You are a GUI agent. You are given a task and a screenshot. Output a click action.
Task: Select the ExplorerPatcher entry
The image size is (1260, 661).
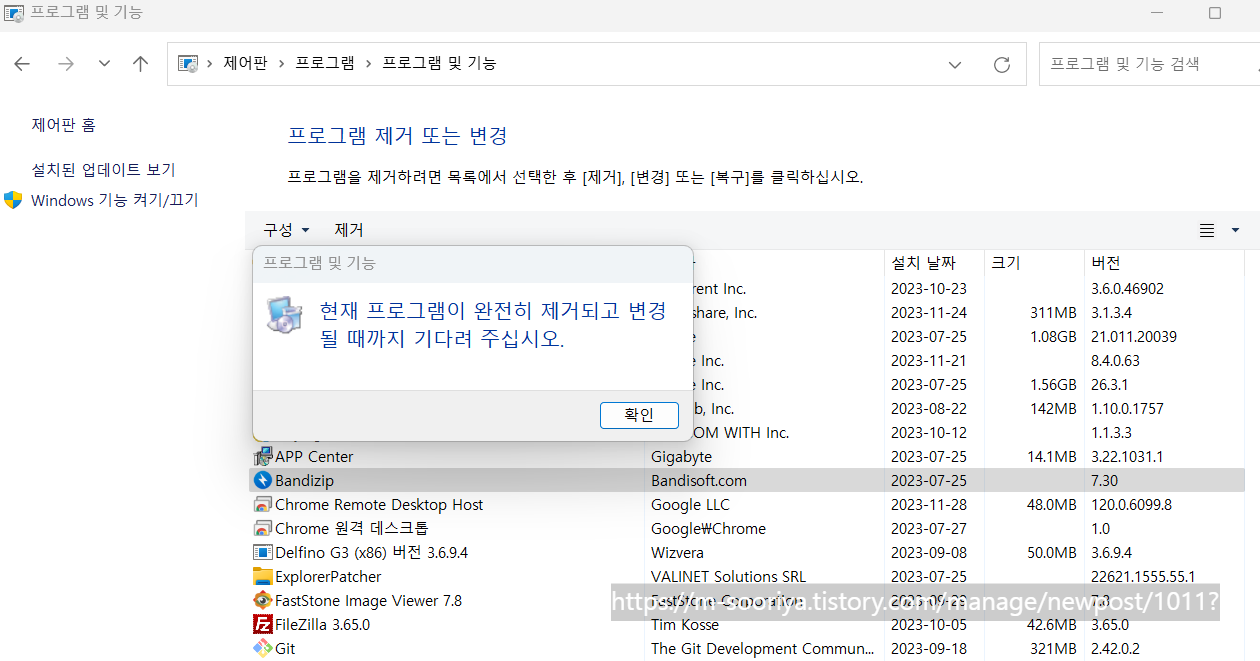pyautogui.click(x=328, y=577)
